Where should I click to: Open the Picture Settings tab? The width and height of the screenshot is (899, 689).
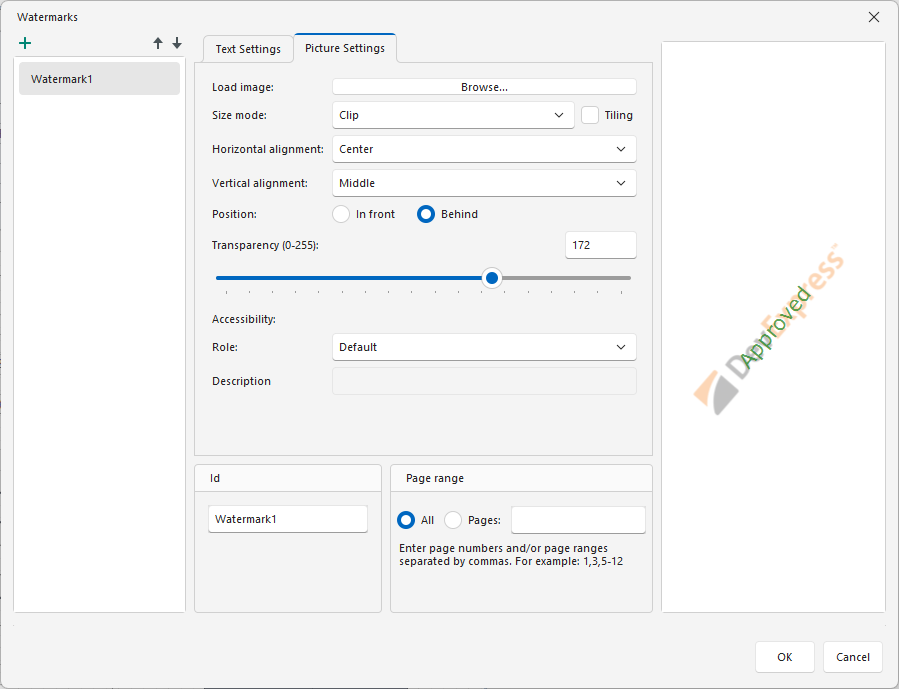pos(345,48)
